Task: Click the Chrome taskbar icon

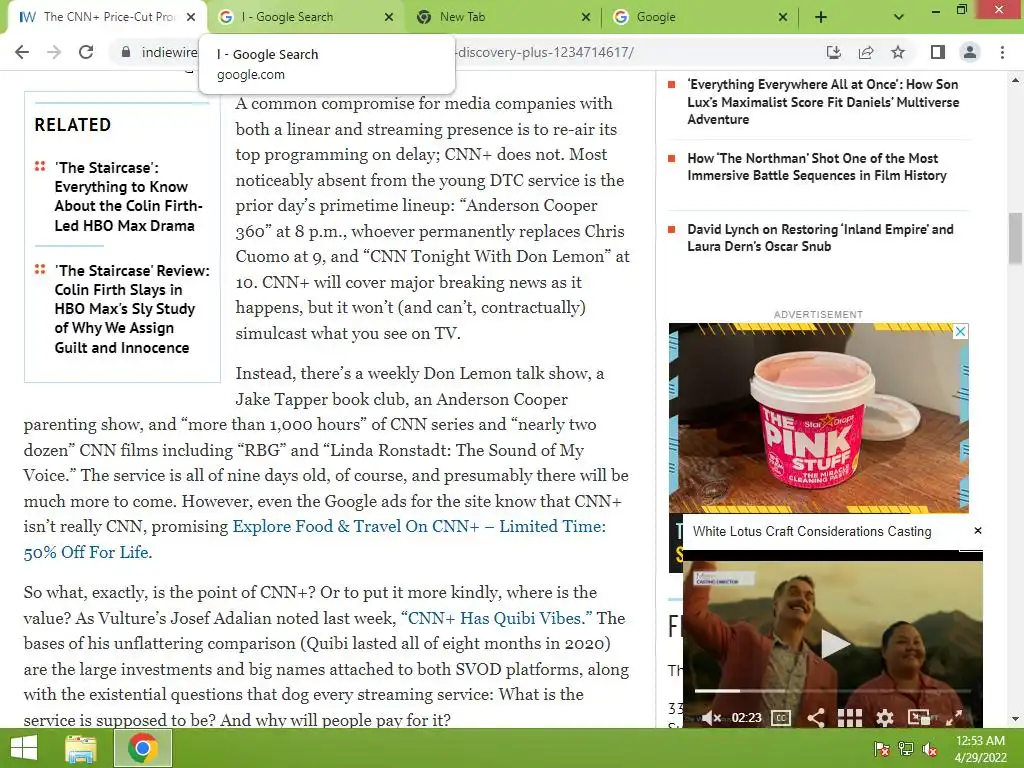Action: (143, 748)
